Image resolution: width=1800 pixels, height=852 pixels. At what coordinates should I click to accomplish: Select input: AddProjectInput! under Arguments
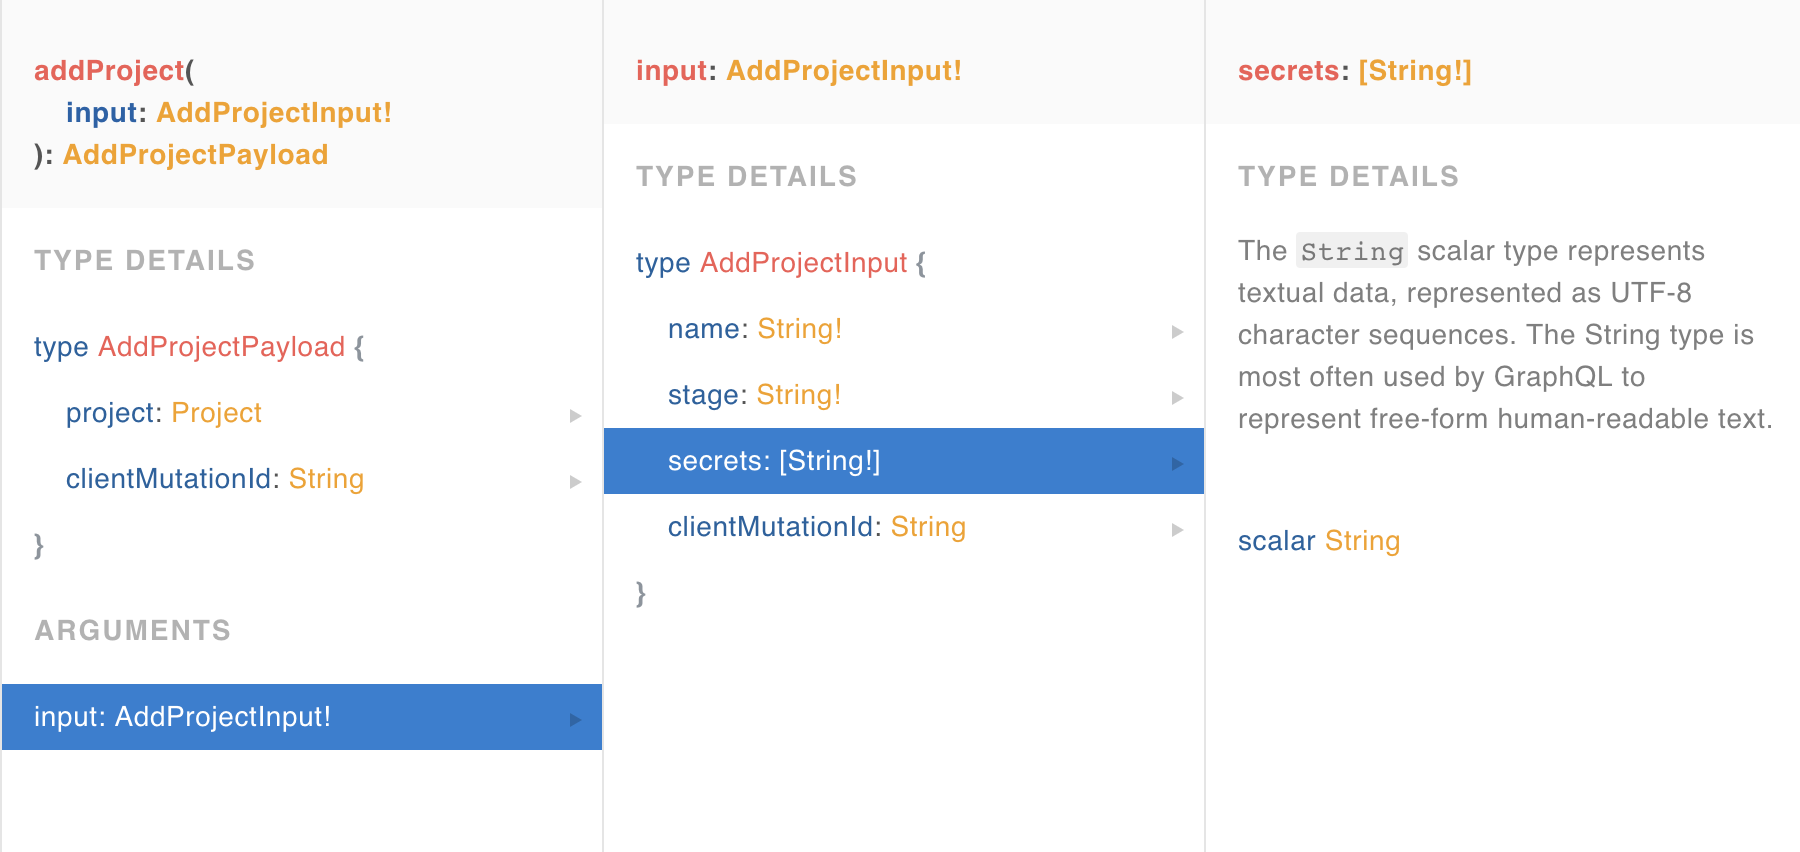(182, 717)
